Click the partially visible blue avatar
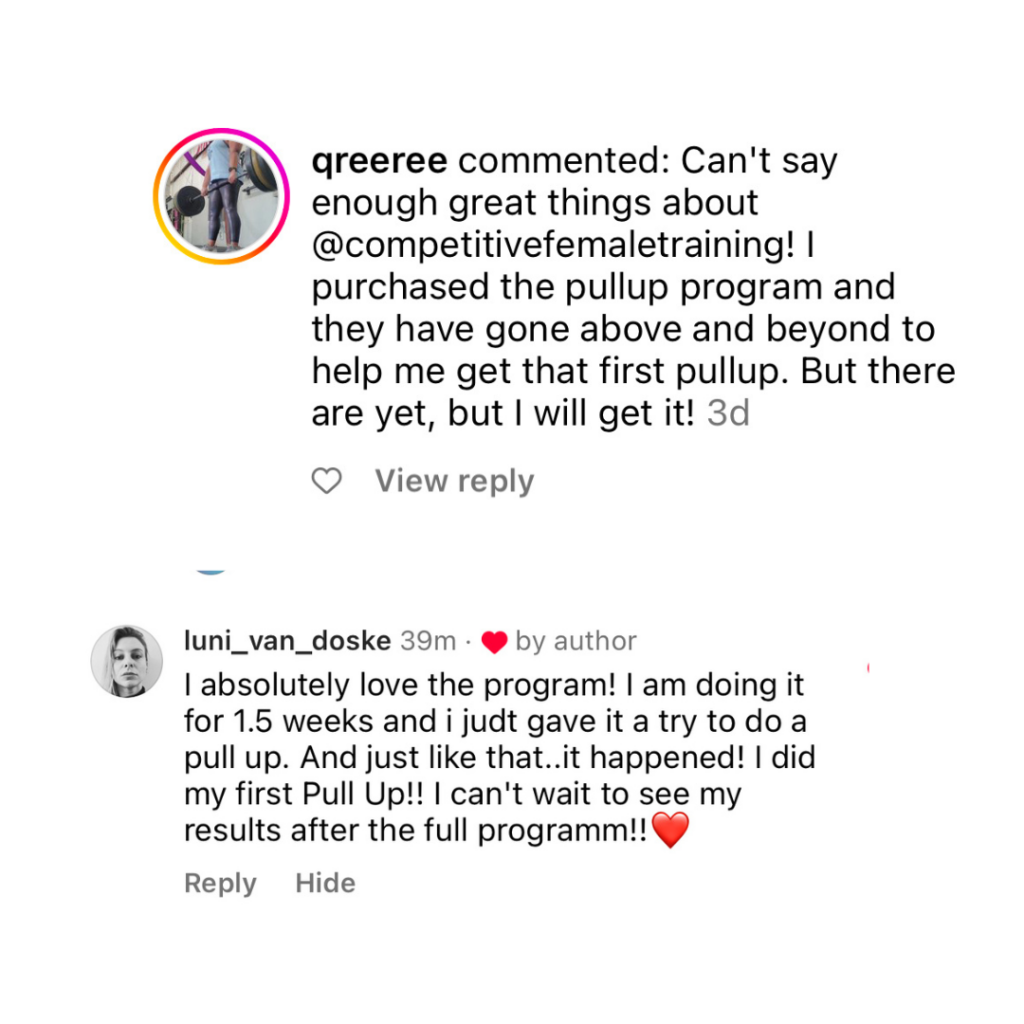This screenshot has height=1024, width=1024. click(210, 570)
